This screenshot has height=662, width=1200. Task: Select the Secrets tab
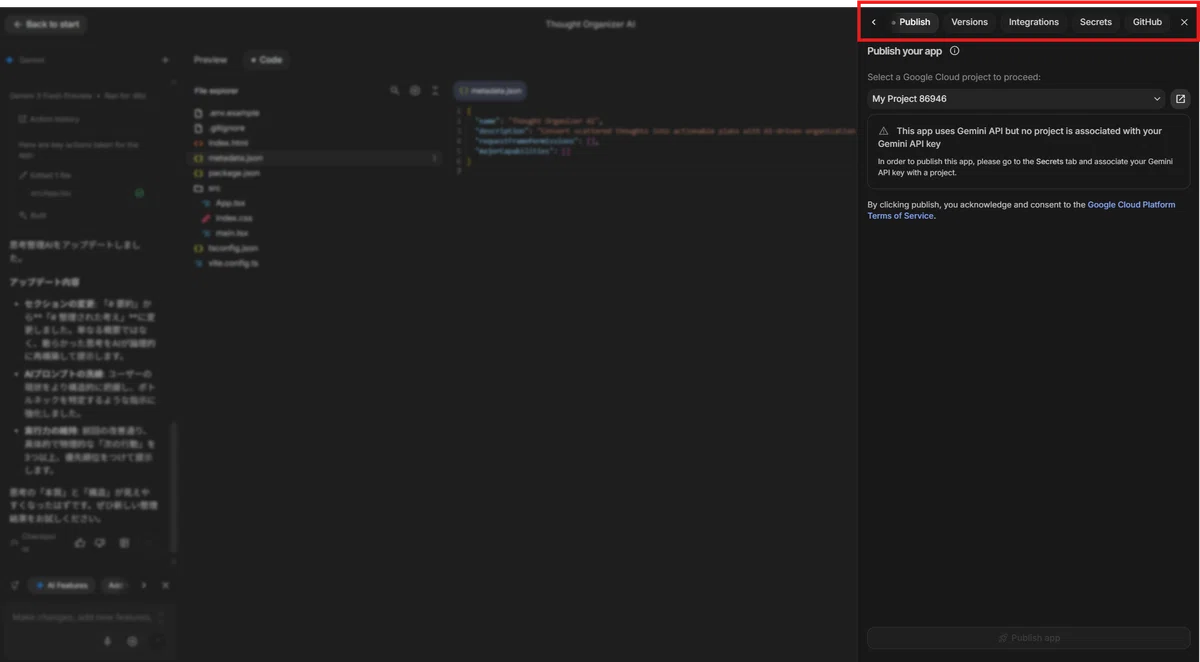tap(1096, 22)
